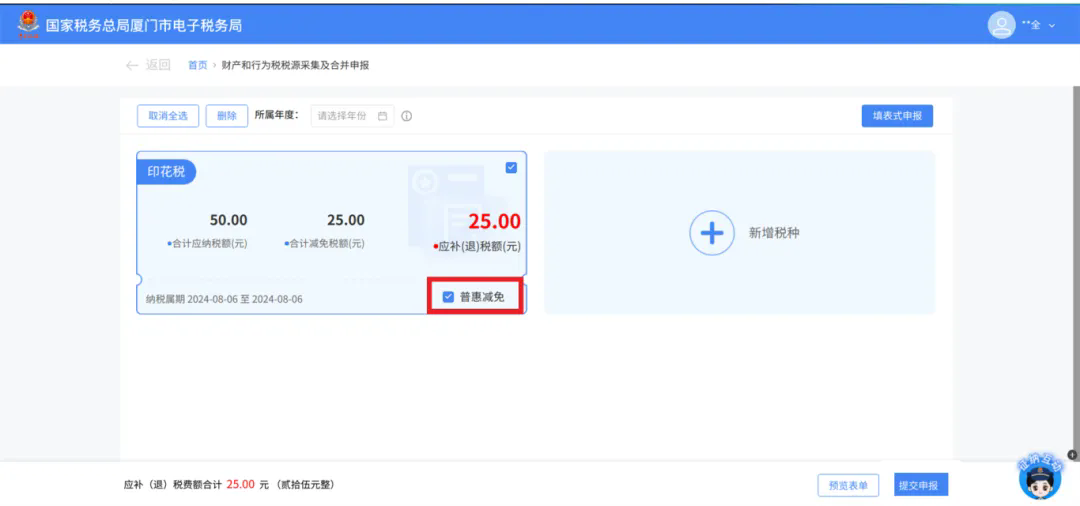Click the info icon beside year picker

406,116
